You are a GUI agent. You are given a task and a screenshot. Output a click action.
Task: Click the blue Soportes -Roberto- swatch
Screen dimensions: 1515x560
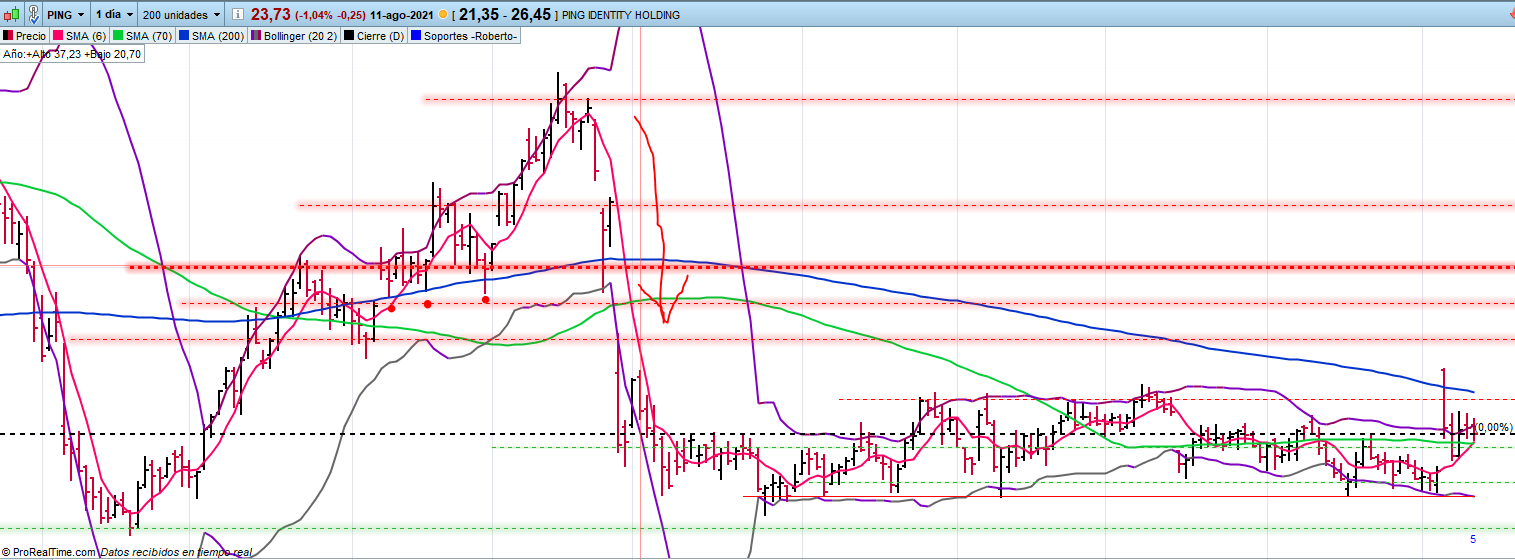(417, 36)
